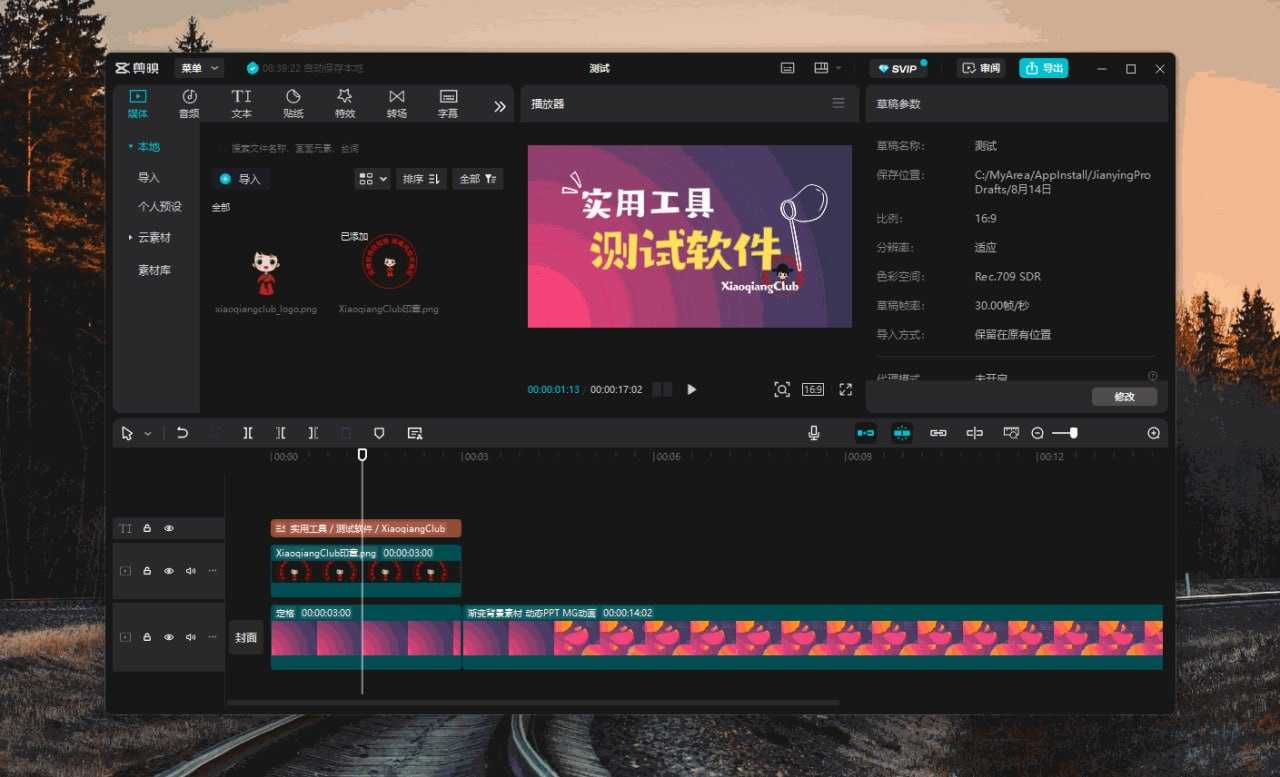
Task: Click the 封面 cover button
Action: (246, 637)
